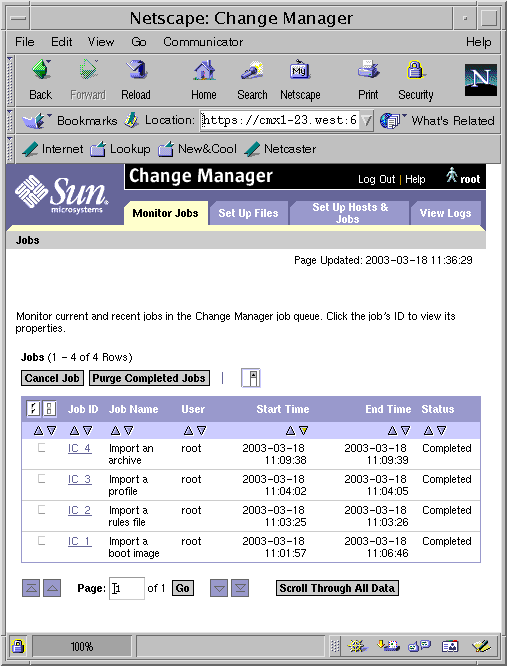Click the Sun Microsystems logo
The image size is (507, 666).
62,193
